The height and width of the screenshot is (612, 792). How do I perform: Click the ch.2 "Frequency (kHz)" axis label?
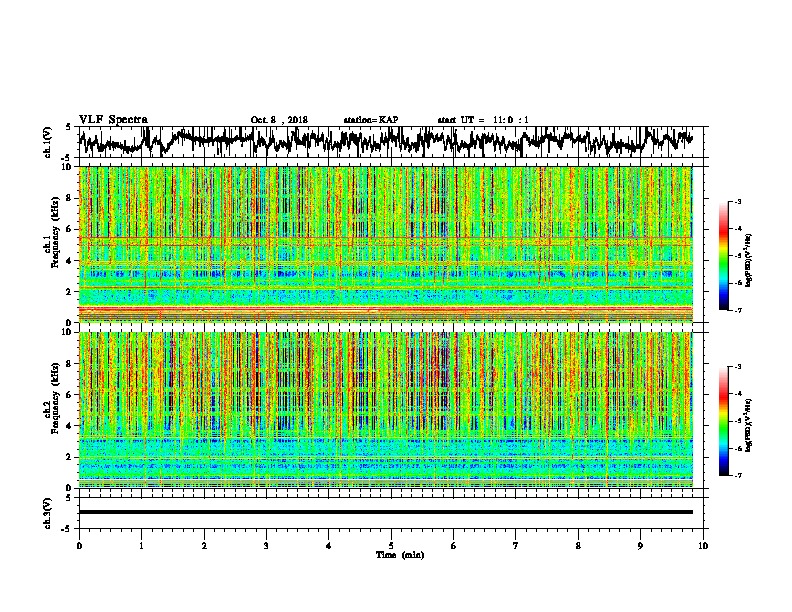click(55, 398)
